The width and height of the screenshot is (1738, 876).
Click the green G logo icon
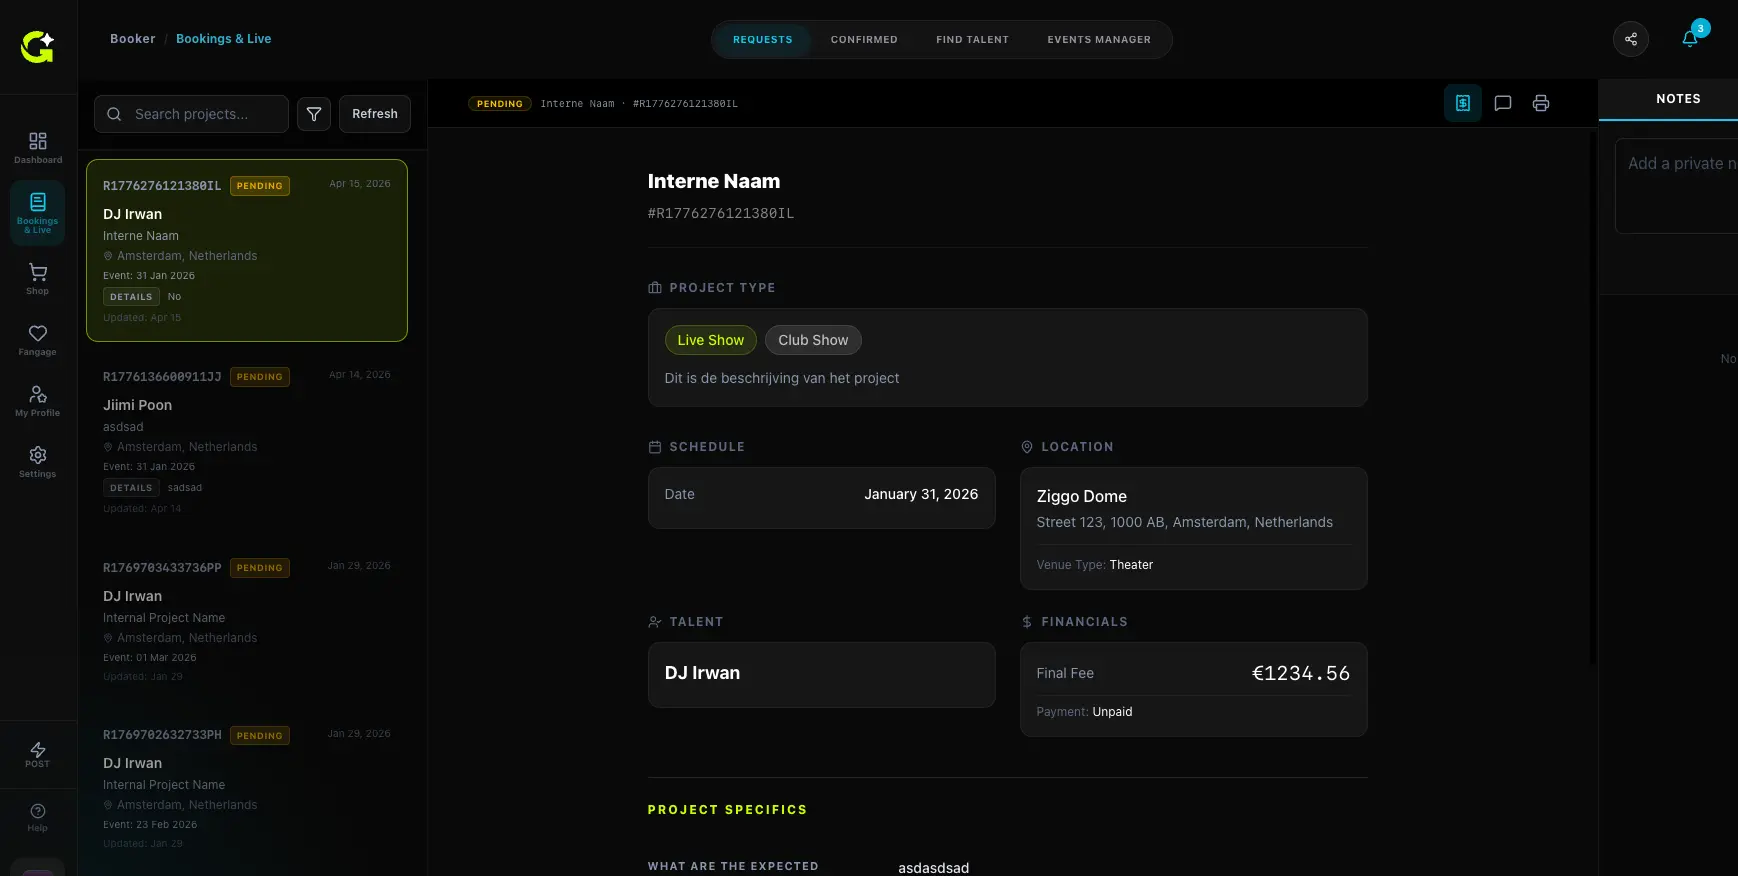click(37, 46)
